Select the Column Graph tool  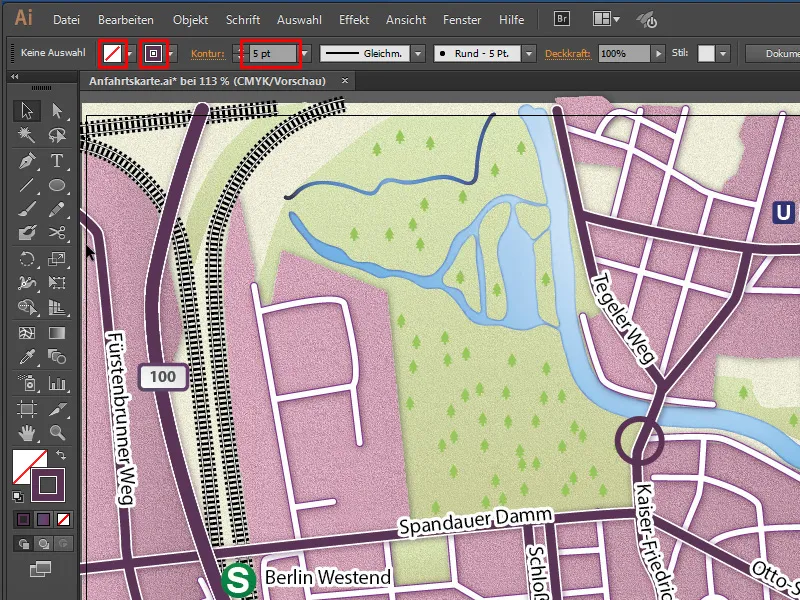tap(57, 383)
